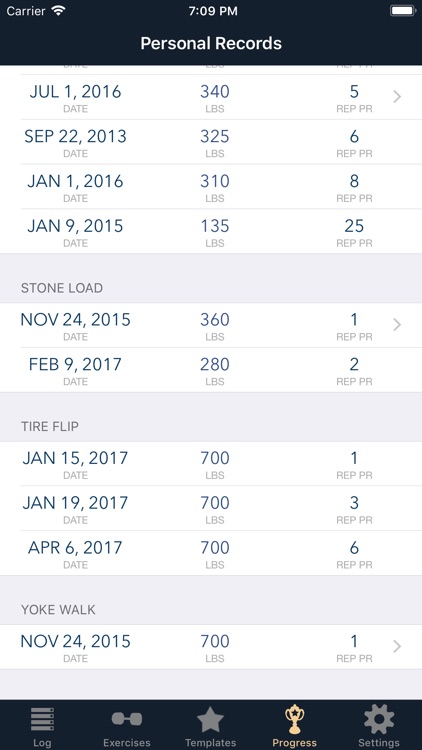
Task: Expand Stone Load NOV 24, 2015 chevron
Action: 397,325
